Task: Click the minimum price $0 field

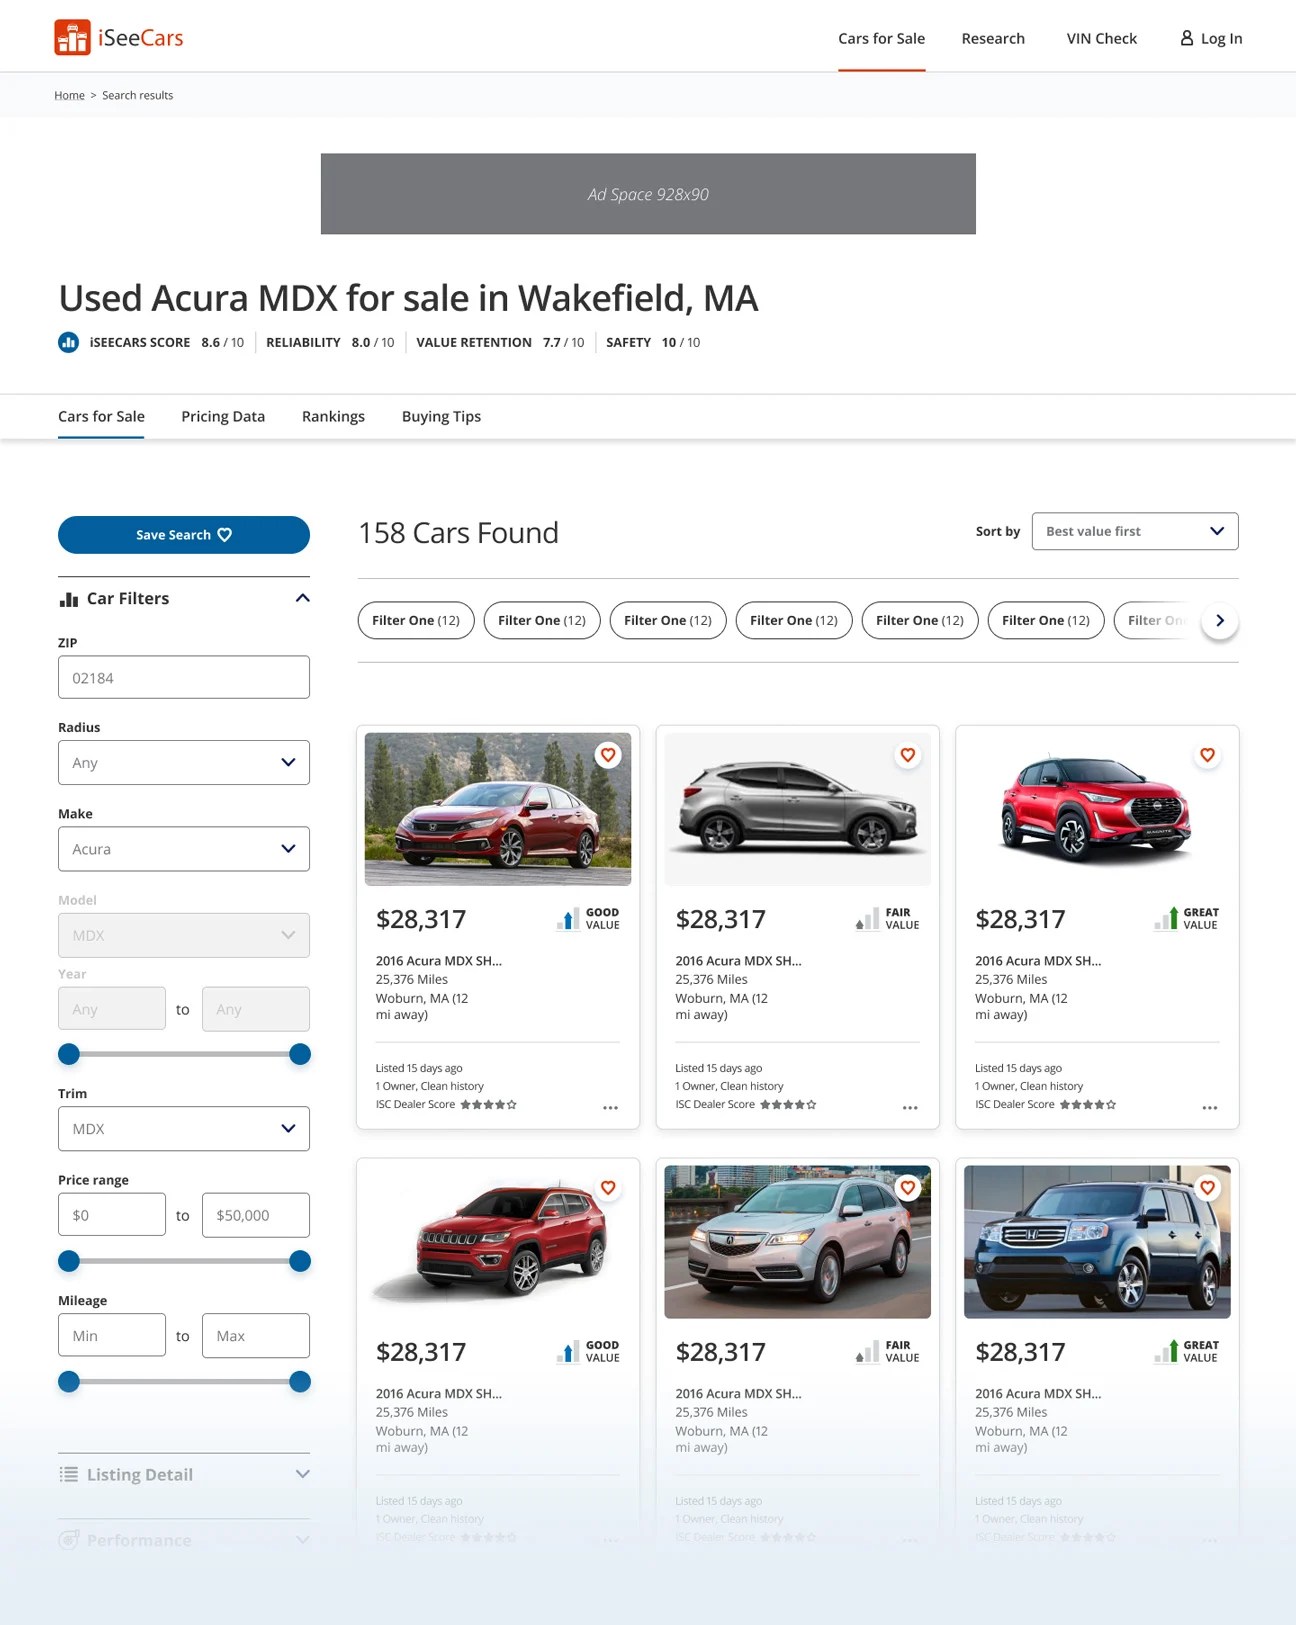Action: click(112, 1215)
